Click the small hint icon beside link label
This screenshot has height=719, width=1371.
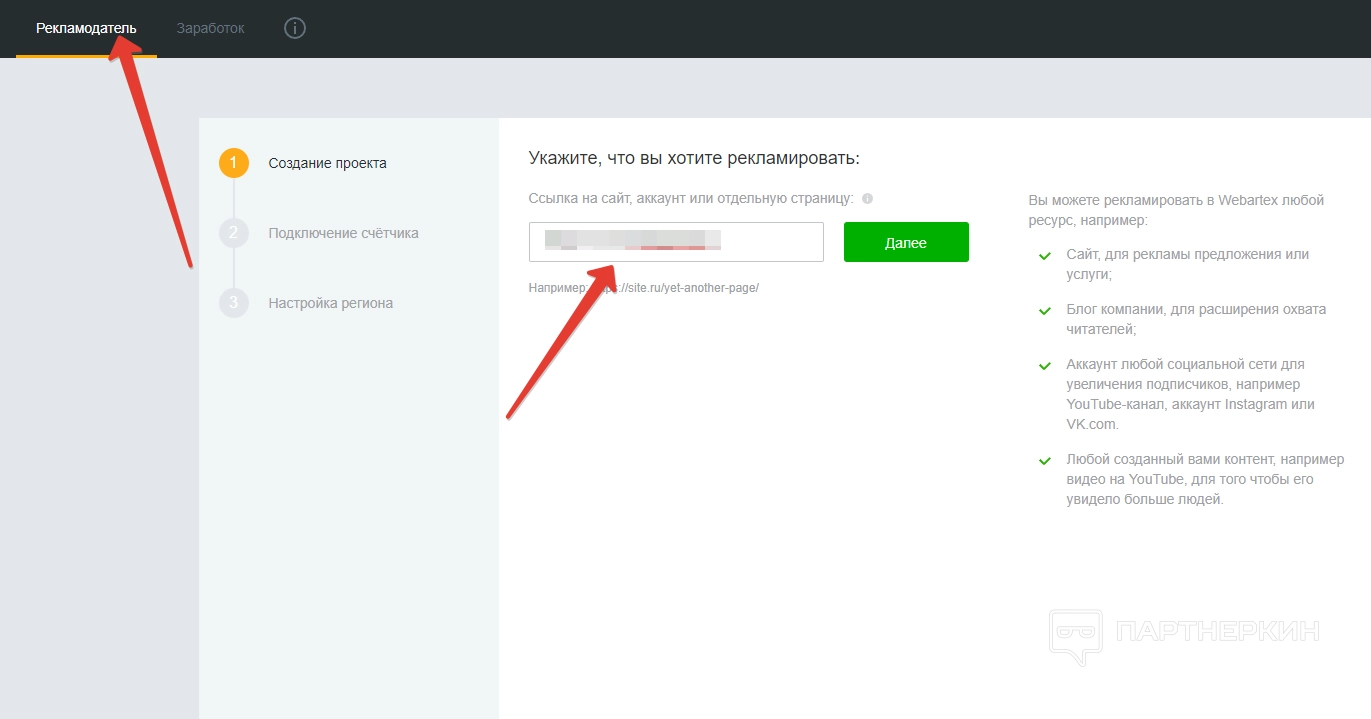[x=867, y=199]
